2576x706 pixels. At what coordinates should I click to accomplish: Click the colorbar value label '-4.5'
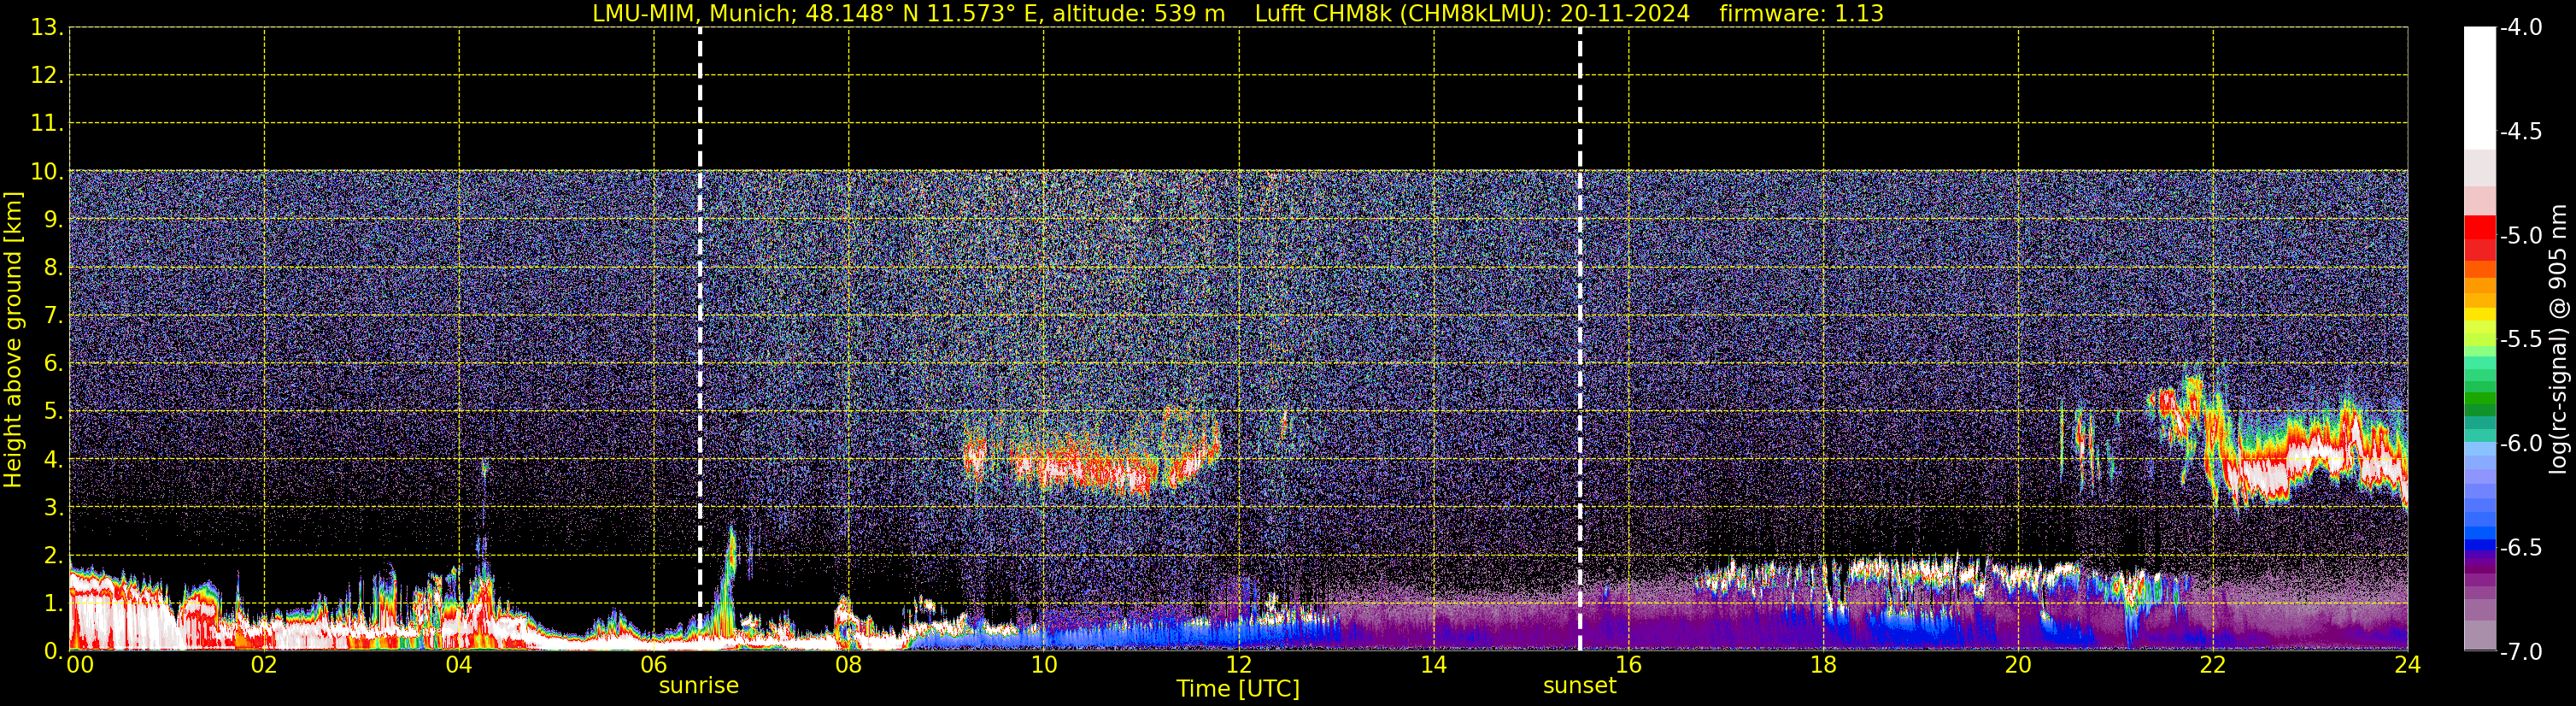(x=2520, y=132)
